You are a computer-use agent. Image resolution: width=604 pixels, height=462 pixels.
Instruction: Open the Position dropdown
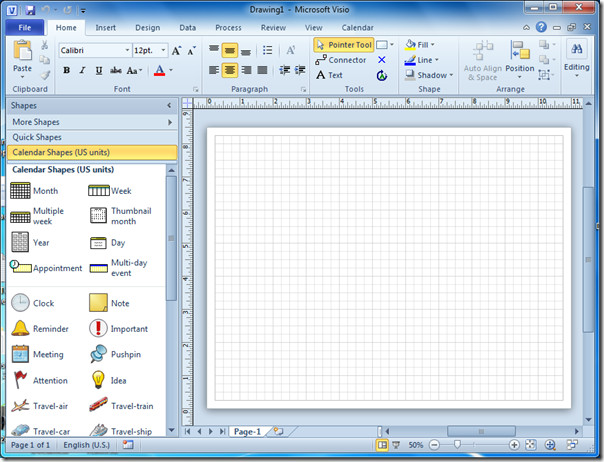pos(520,60)
